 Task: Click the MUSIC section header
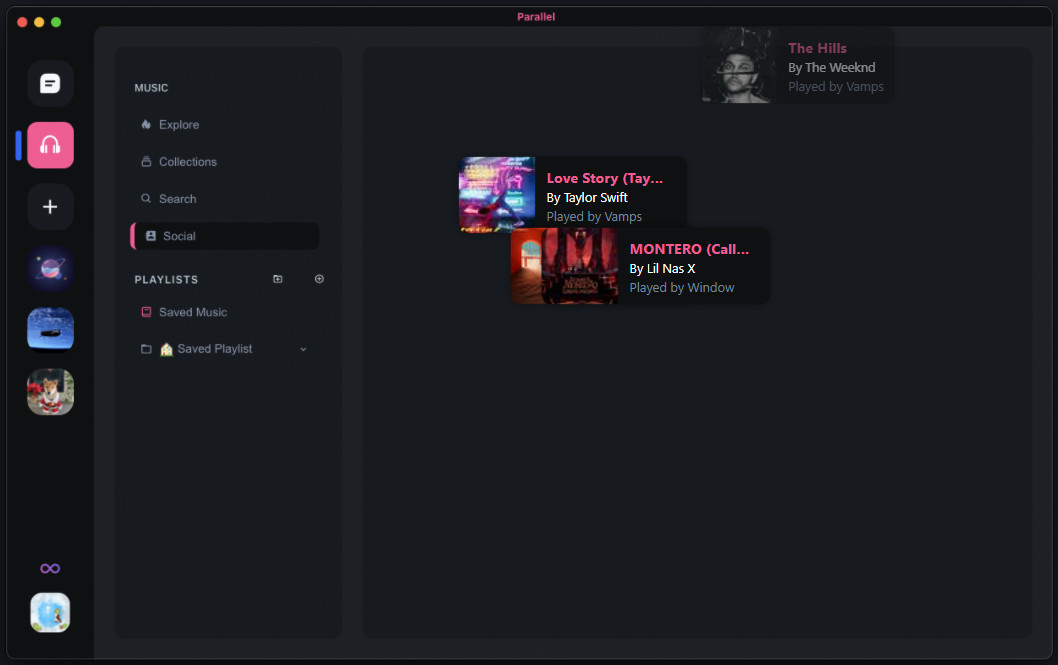tap(151, 88)
